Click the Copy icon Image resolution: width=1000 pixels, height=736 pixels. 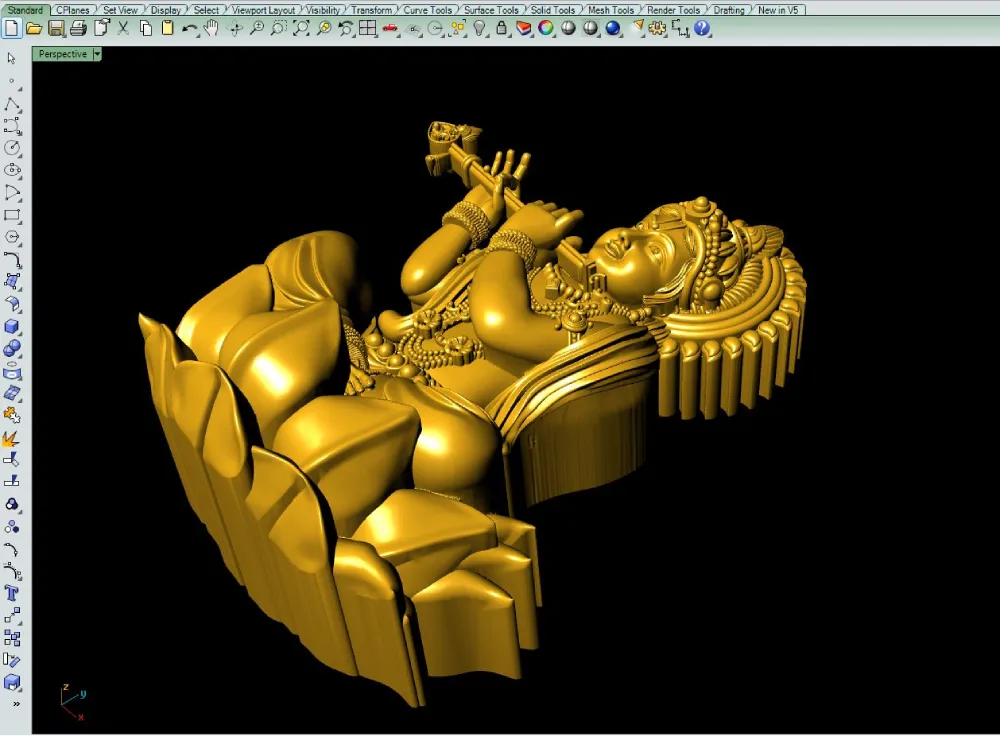click(145, 28)
